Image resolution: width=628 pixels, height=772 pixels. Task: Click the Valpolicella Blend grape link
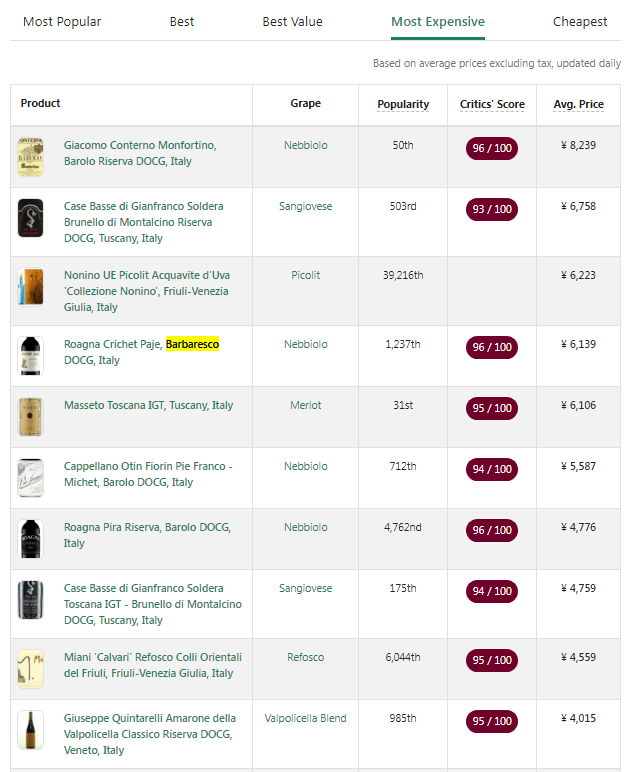pyautogui.click(x=305, y=718)
